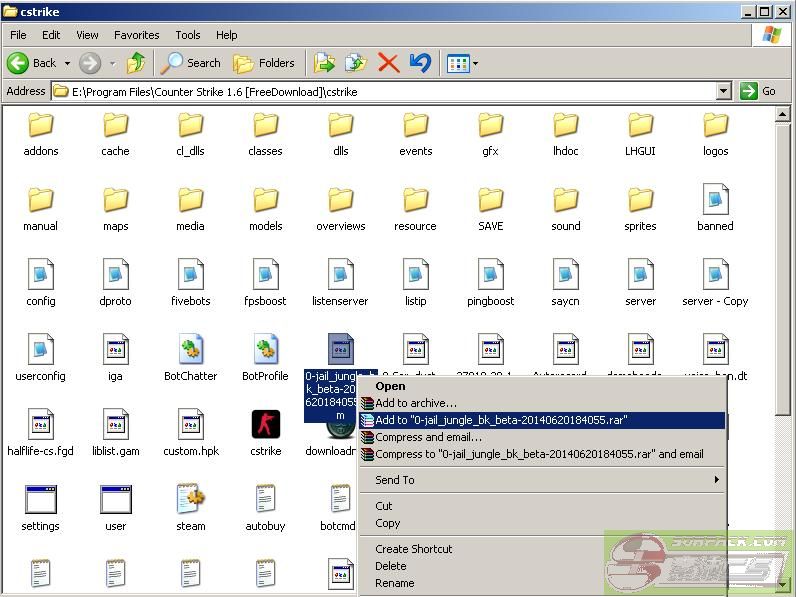Viewport: 796px width, 597px height.
Task: Click the red Delete toolbar icon
Action: [x=389, y=63]
